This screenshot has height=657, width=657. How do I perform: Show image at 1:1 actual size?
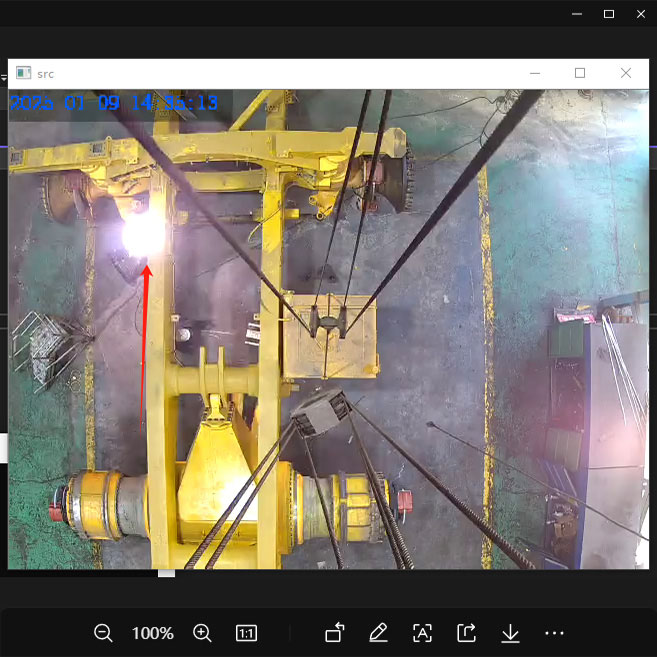point(246,633)
